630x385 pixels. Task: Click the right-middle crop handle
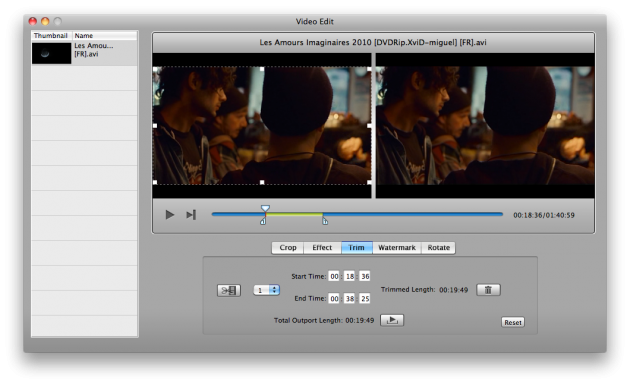[x=369, y=126]
